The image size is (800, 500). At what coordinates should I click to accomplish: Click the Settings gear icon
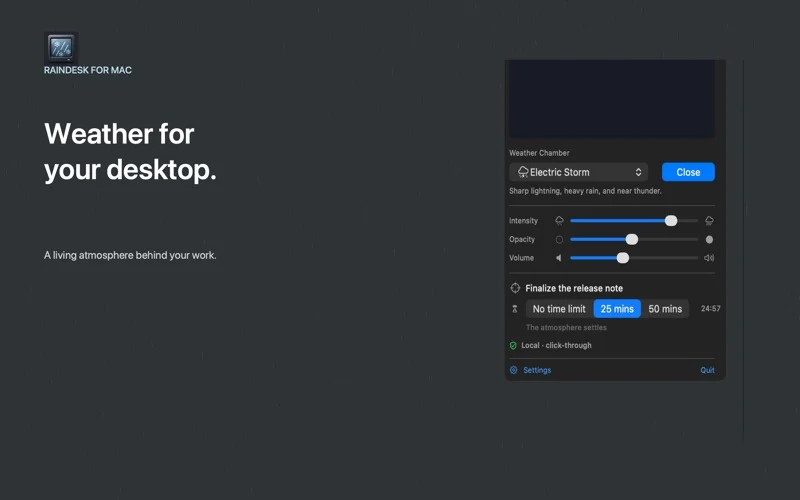click(x=514, y=370)
